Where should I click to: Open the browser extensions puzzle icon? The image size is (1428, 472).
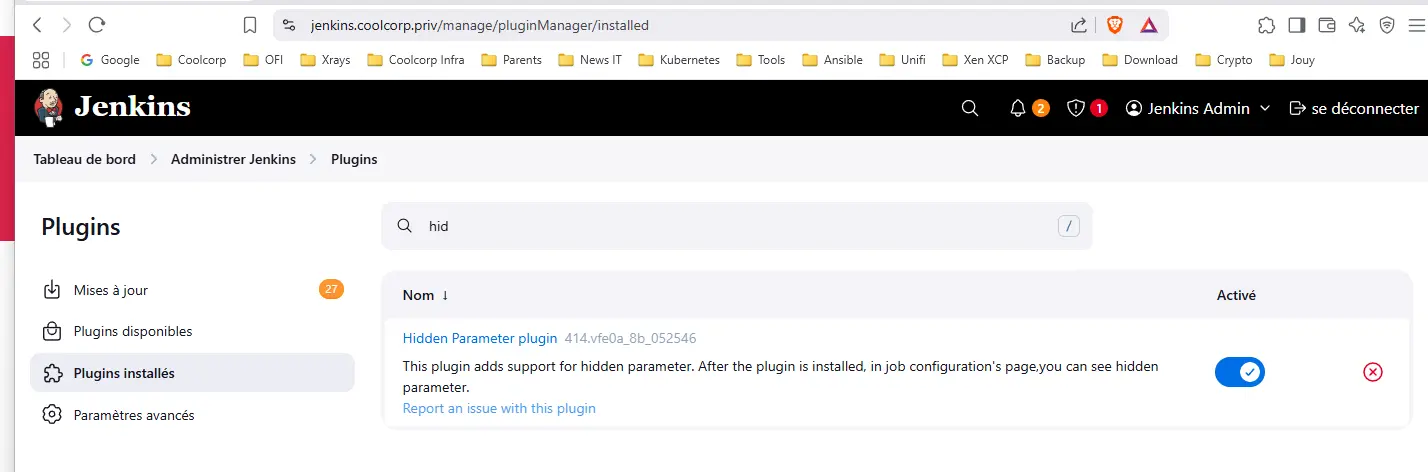[x=1266, y=25]
